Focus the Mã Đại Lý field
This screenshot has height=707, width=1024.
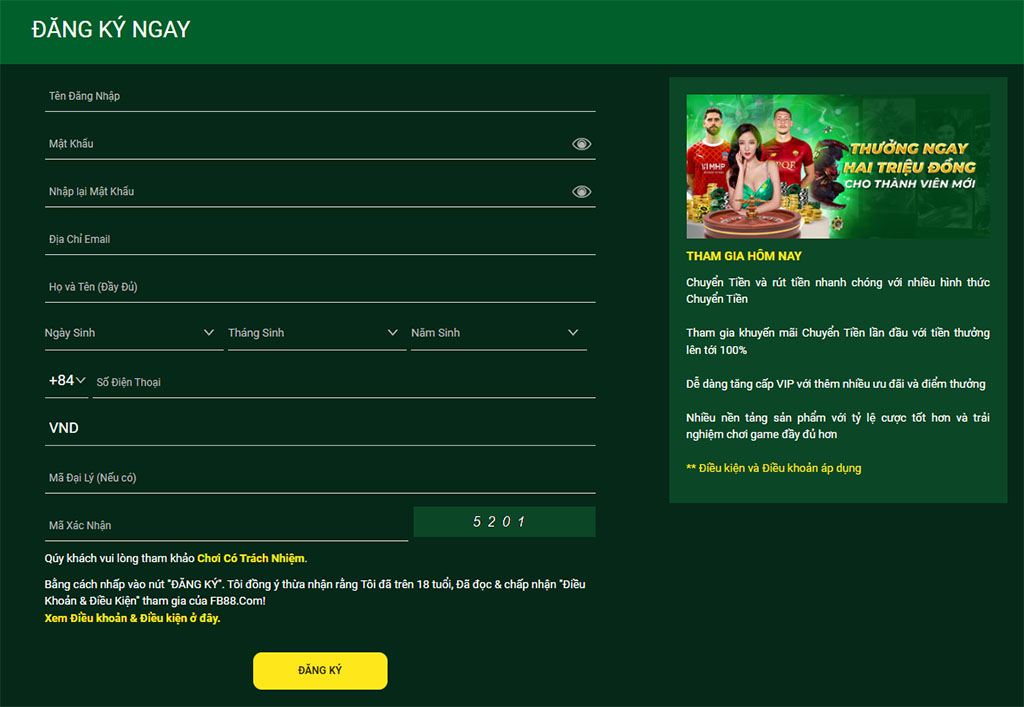click(320, 478)
